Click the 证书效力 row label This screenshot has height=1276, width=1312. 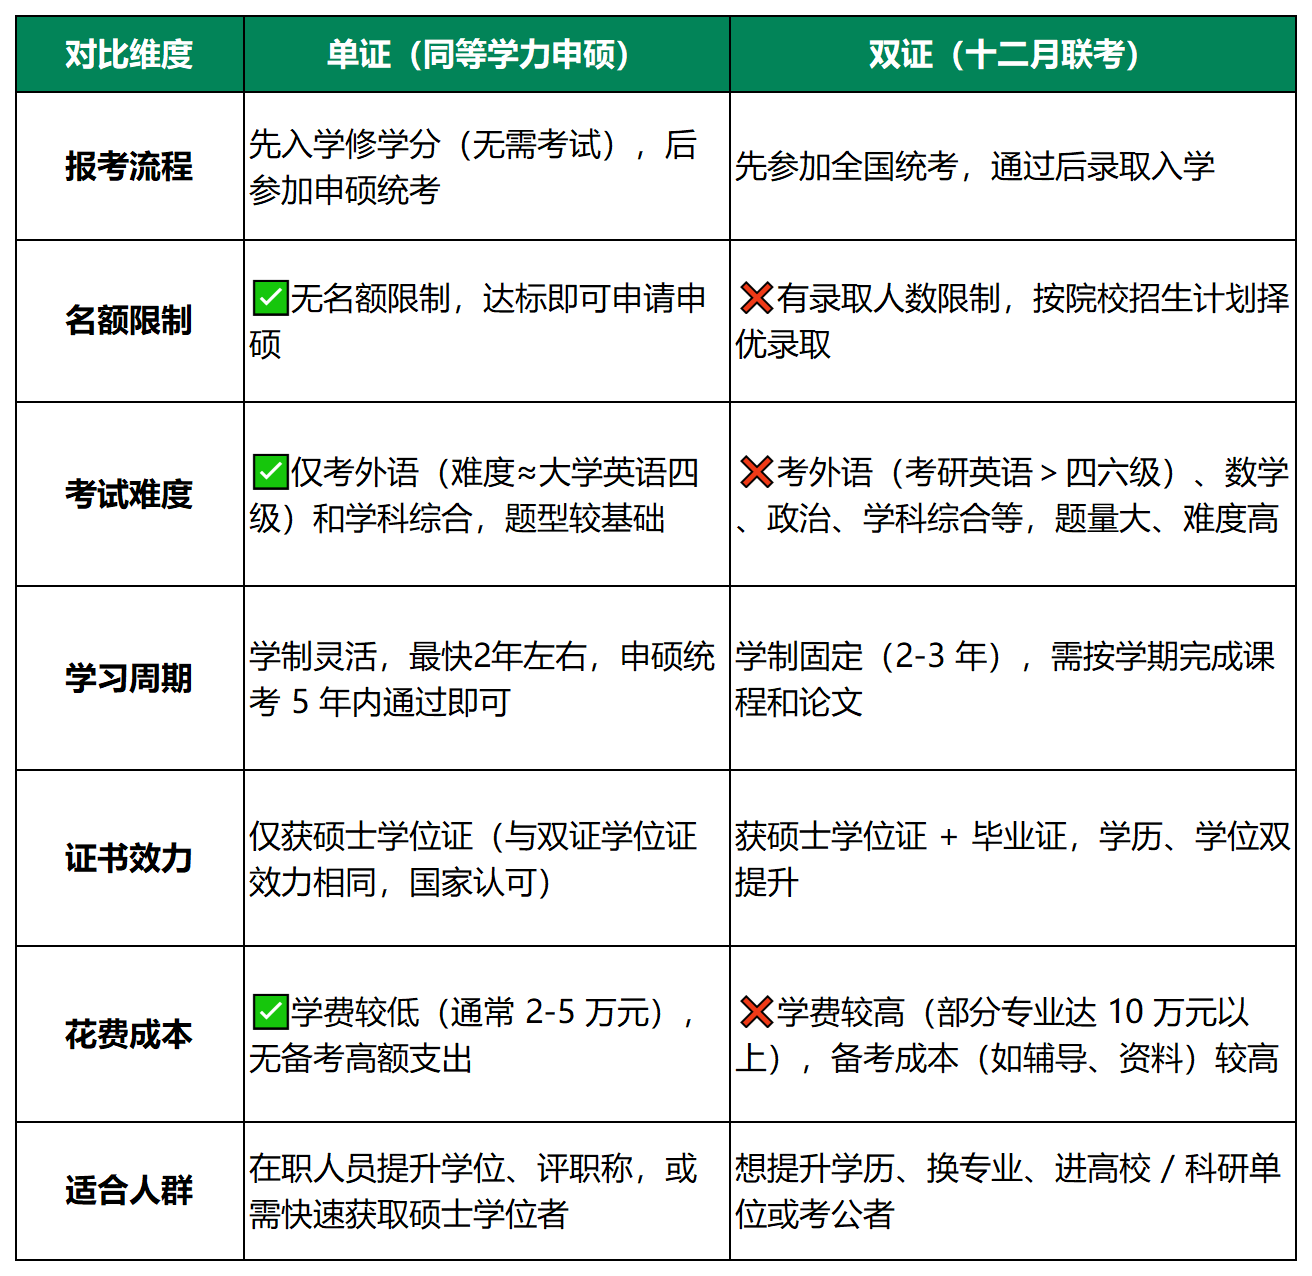pos(130,858)
